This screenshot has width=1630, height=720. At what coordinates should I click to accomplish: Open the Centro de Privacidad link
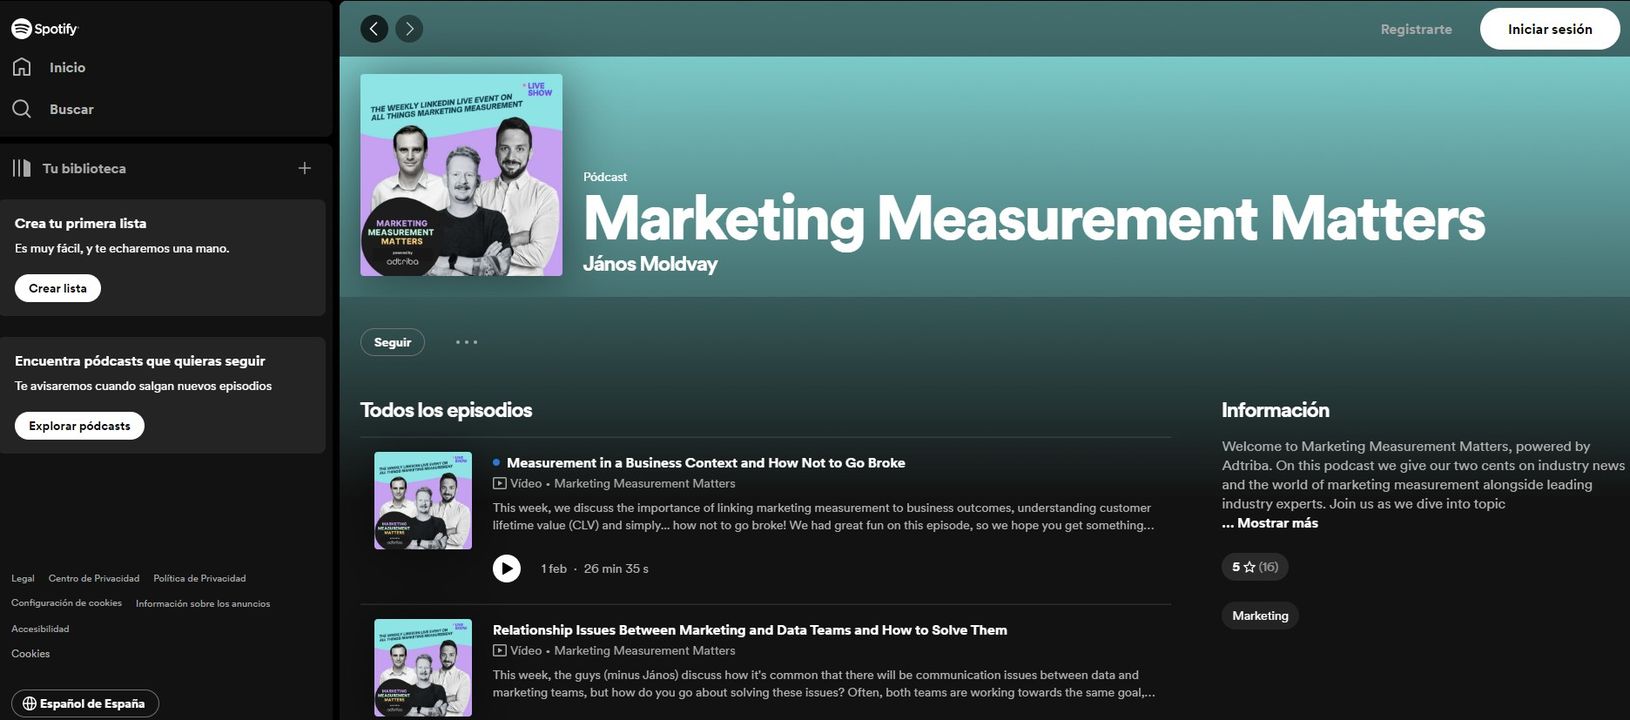[94, 578]
